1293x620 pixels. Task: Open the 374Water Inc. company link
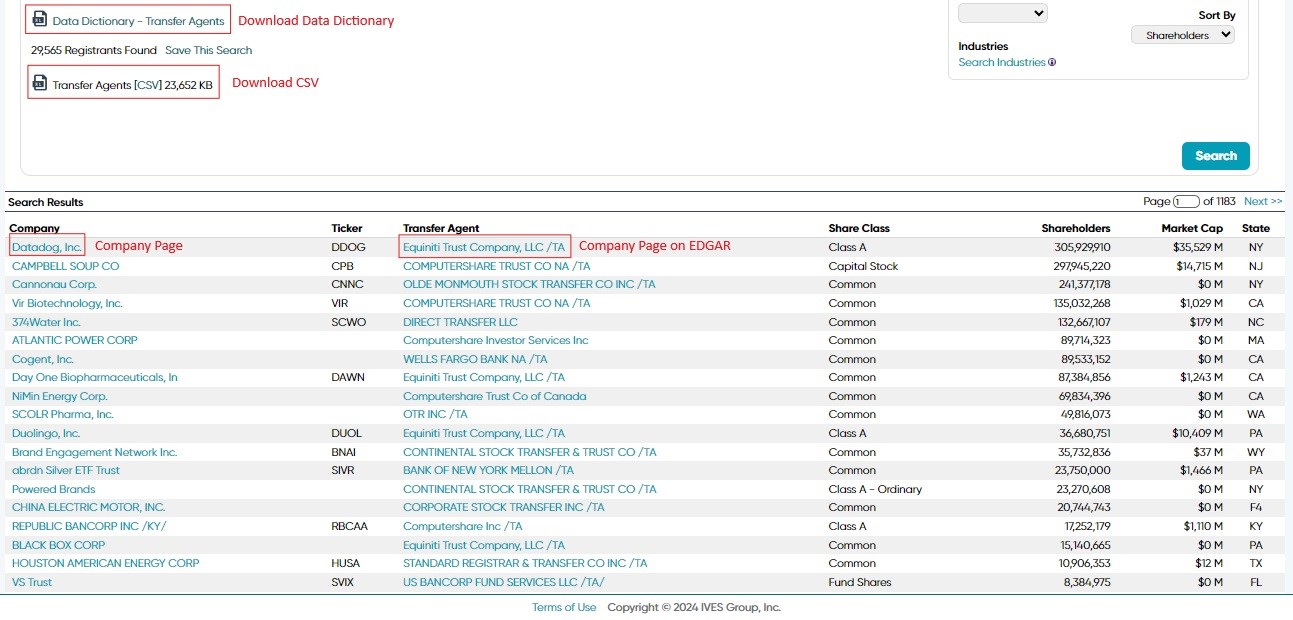pyautogui.click(x=46, y=322)
